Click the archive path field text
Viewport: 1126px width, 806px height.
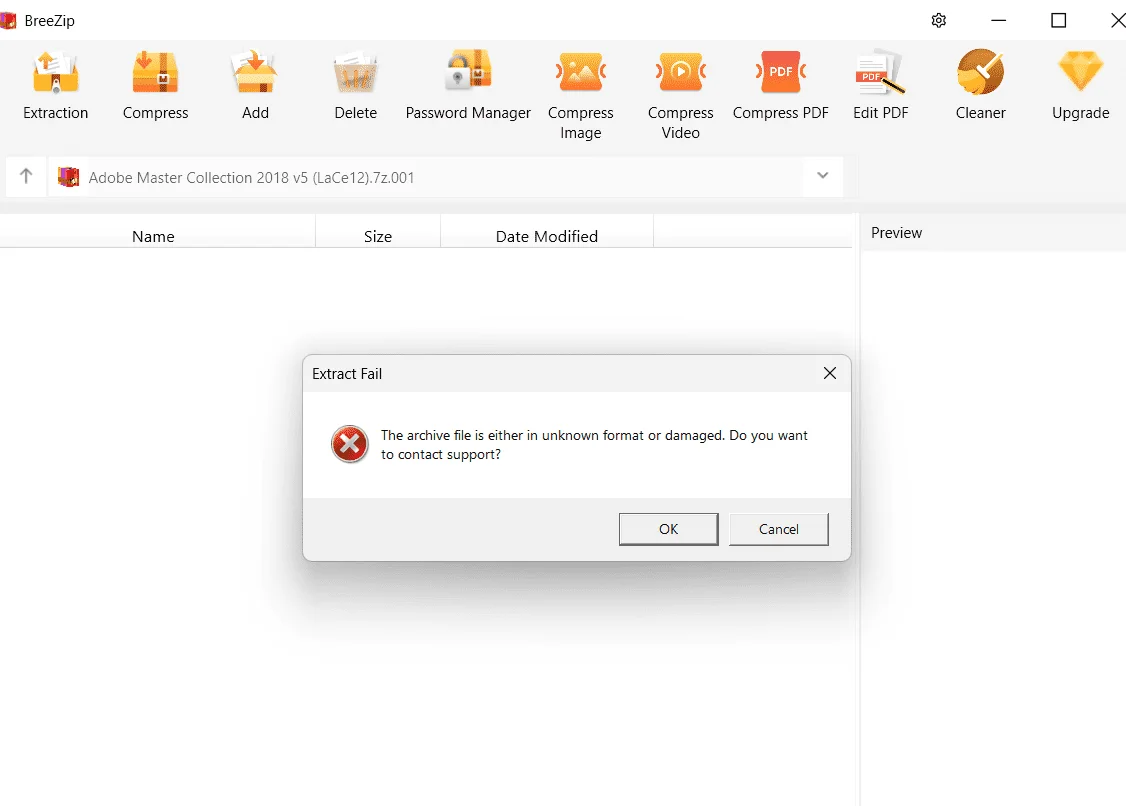tap(251, 177)
